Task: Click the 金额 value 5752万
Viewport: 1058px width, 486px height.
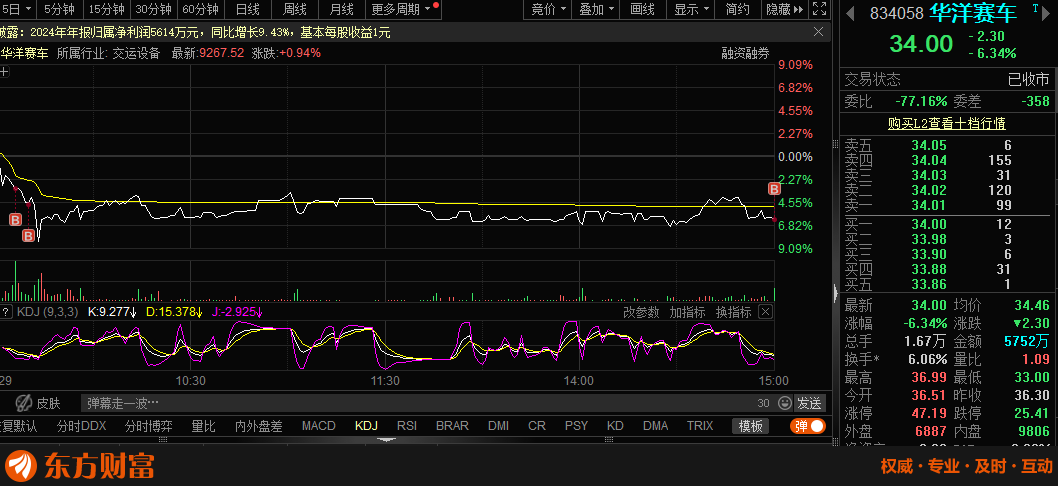Action: click(x=1027, y=342)
